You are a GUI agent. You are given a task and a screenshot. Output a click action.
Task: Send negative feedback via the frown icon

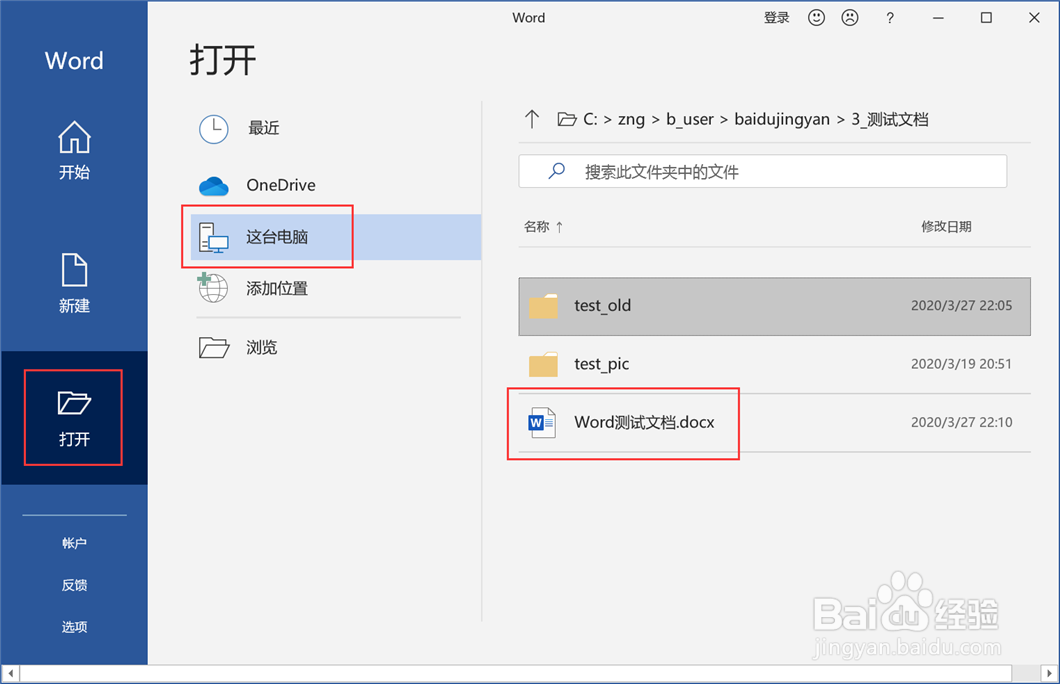[x=852, y=17]
